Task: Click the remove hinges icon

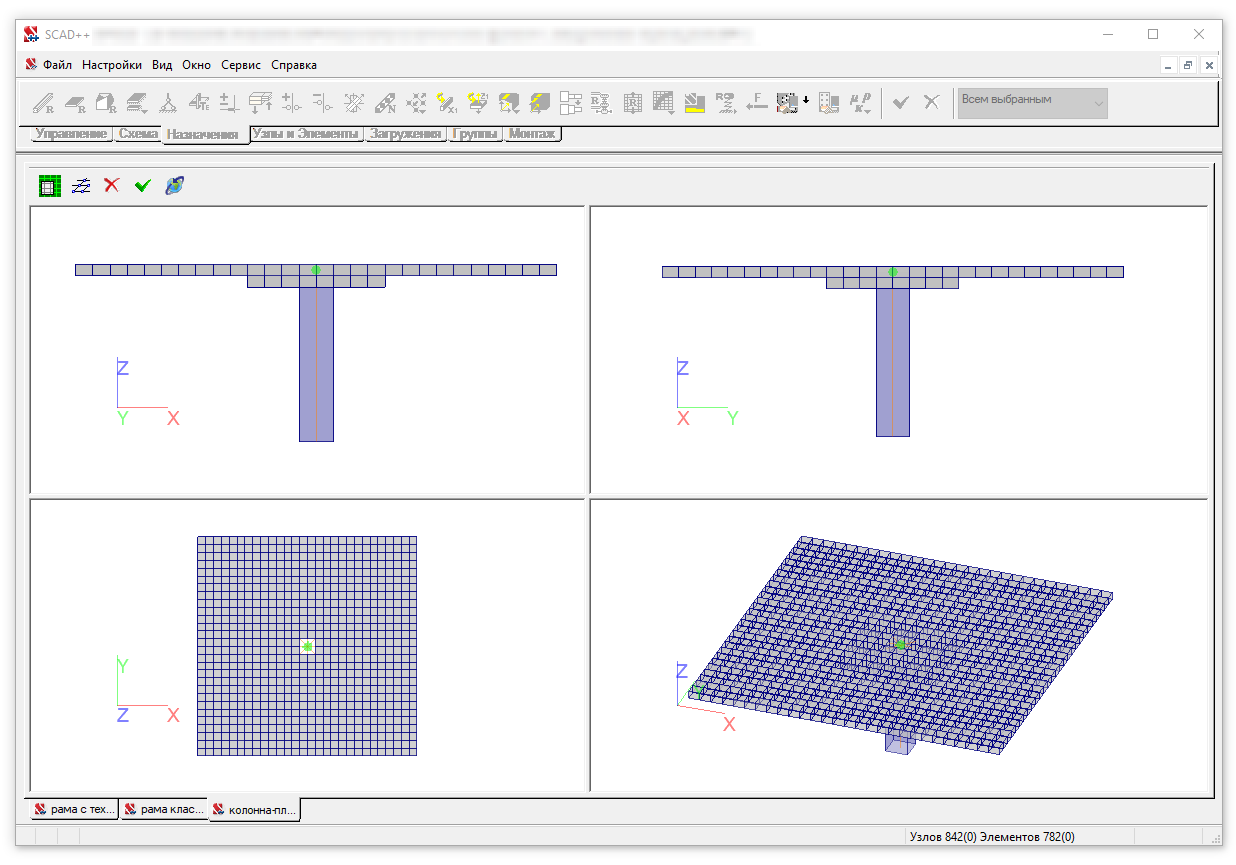Action: 322,102
